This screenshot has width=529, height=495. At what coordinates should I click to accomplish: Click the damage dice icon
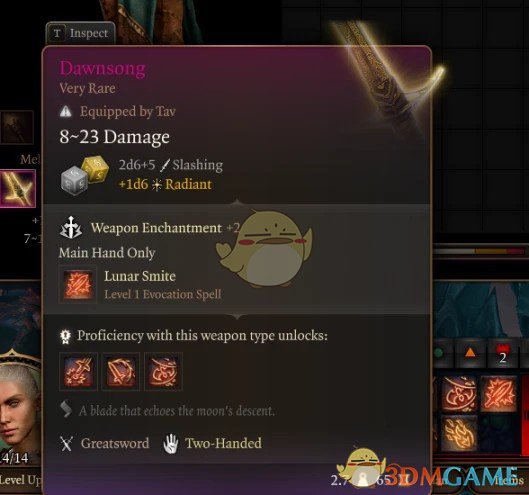tap(85, 175)
